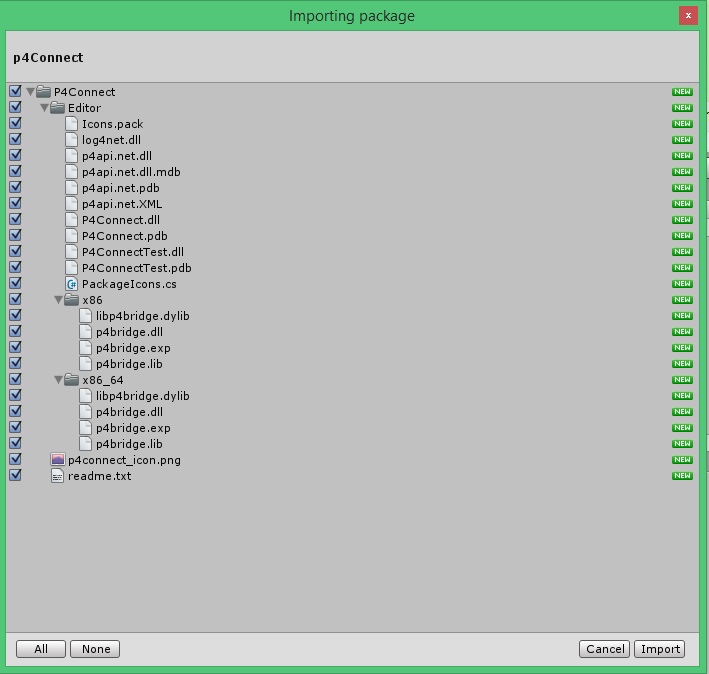Select libp4bridge.dylib under the x86_64 folder
The width and height of the screenshot is (709, 674).
142,396
